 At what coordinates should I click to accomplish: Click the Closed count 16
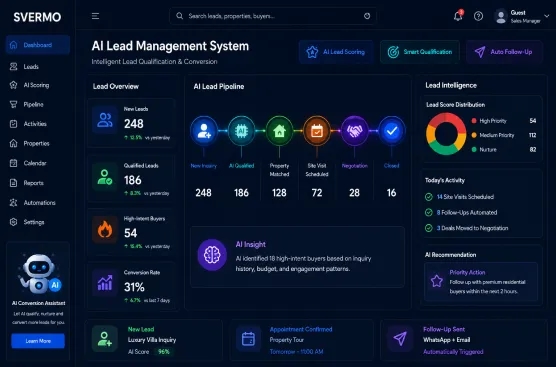[x=391, y=193]
